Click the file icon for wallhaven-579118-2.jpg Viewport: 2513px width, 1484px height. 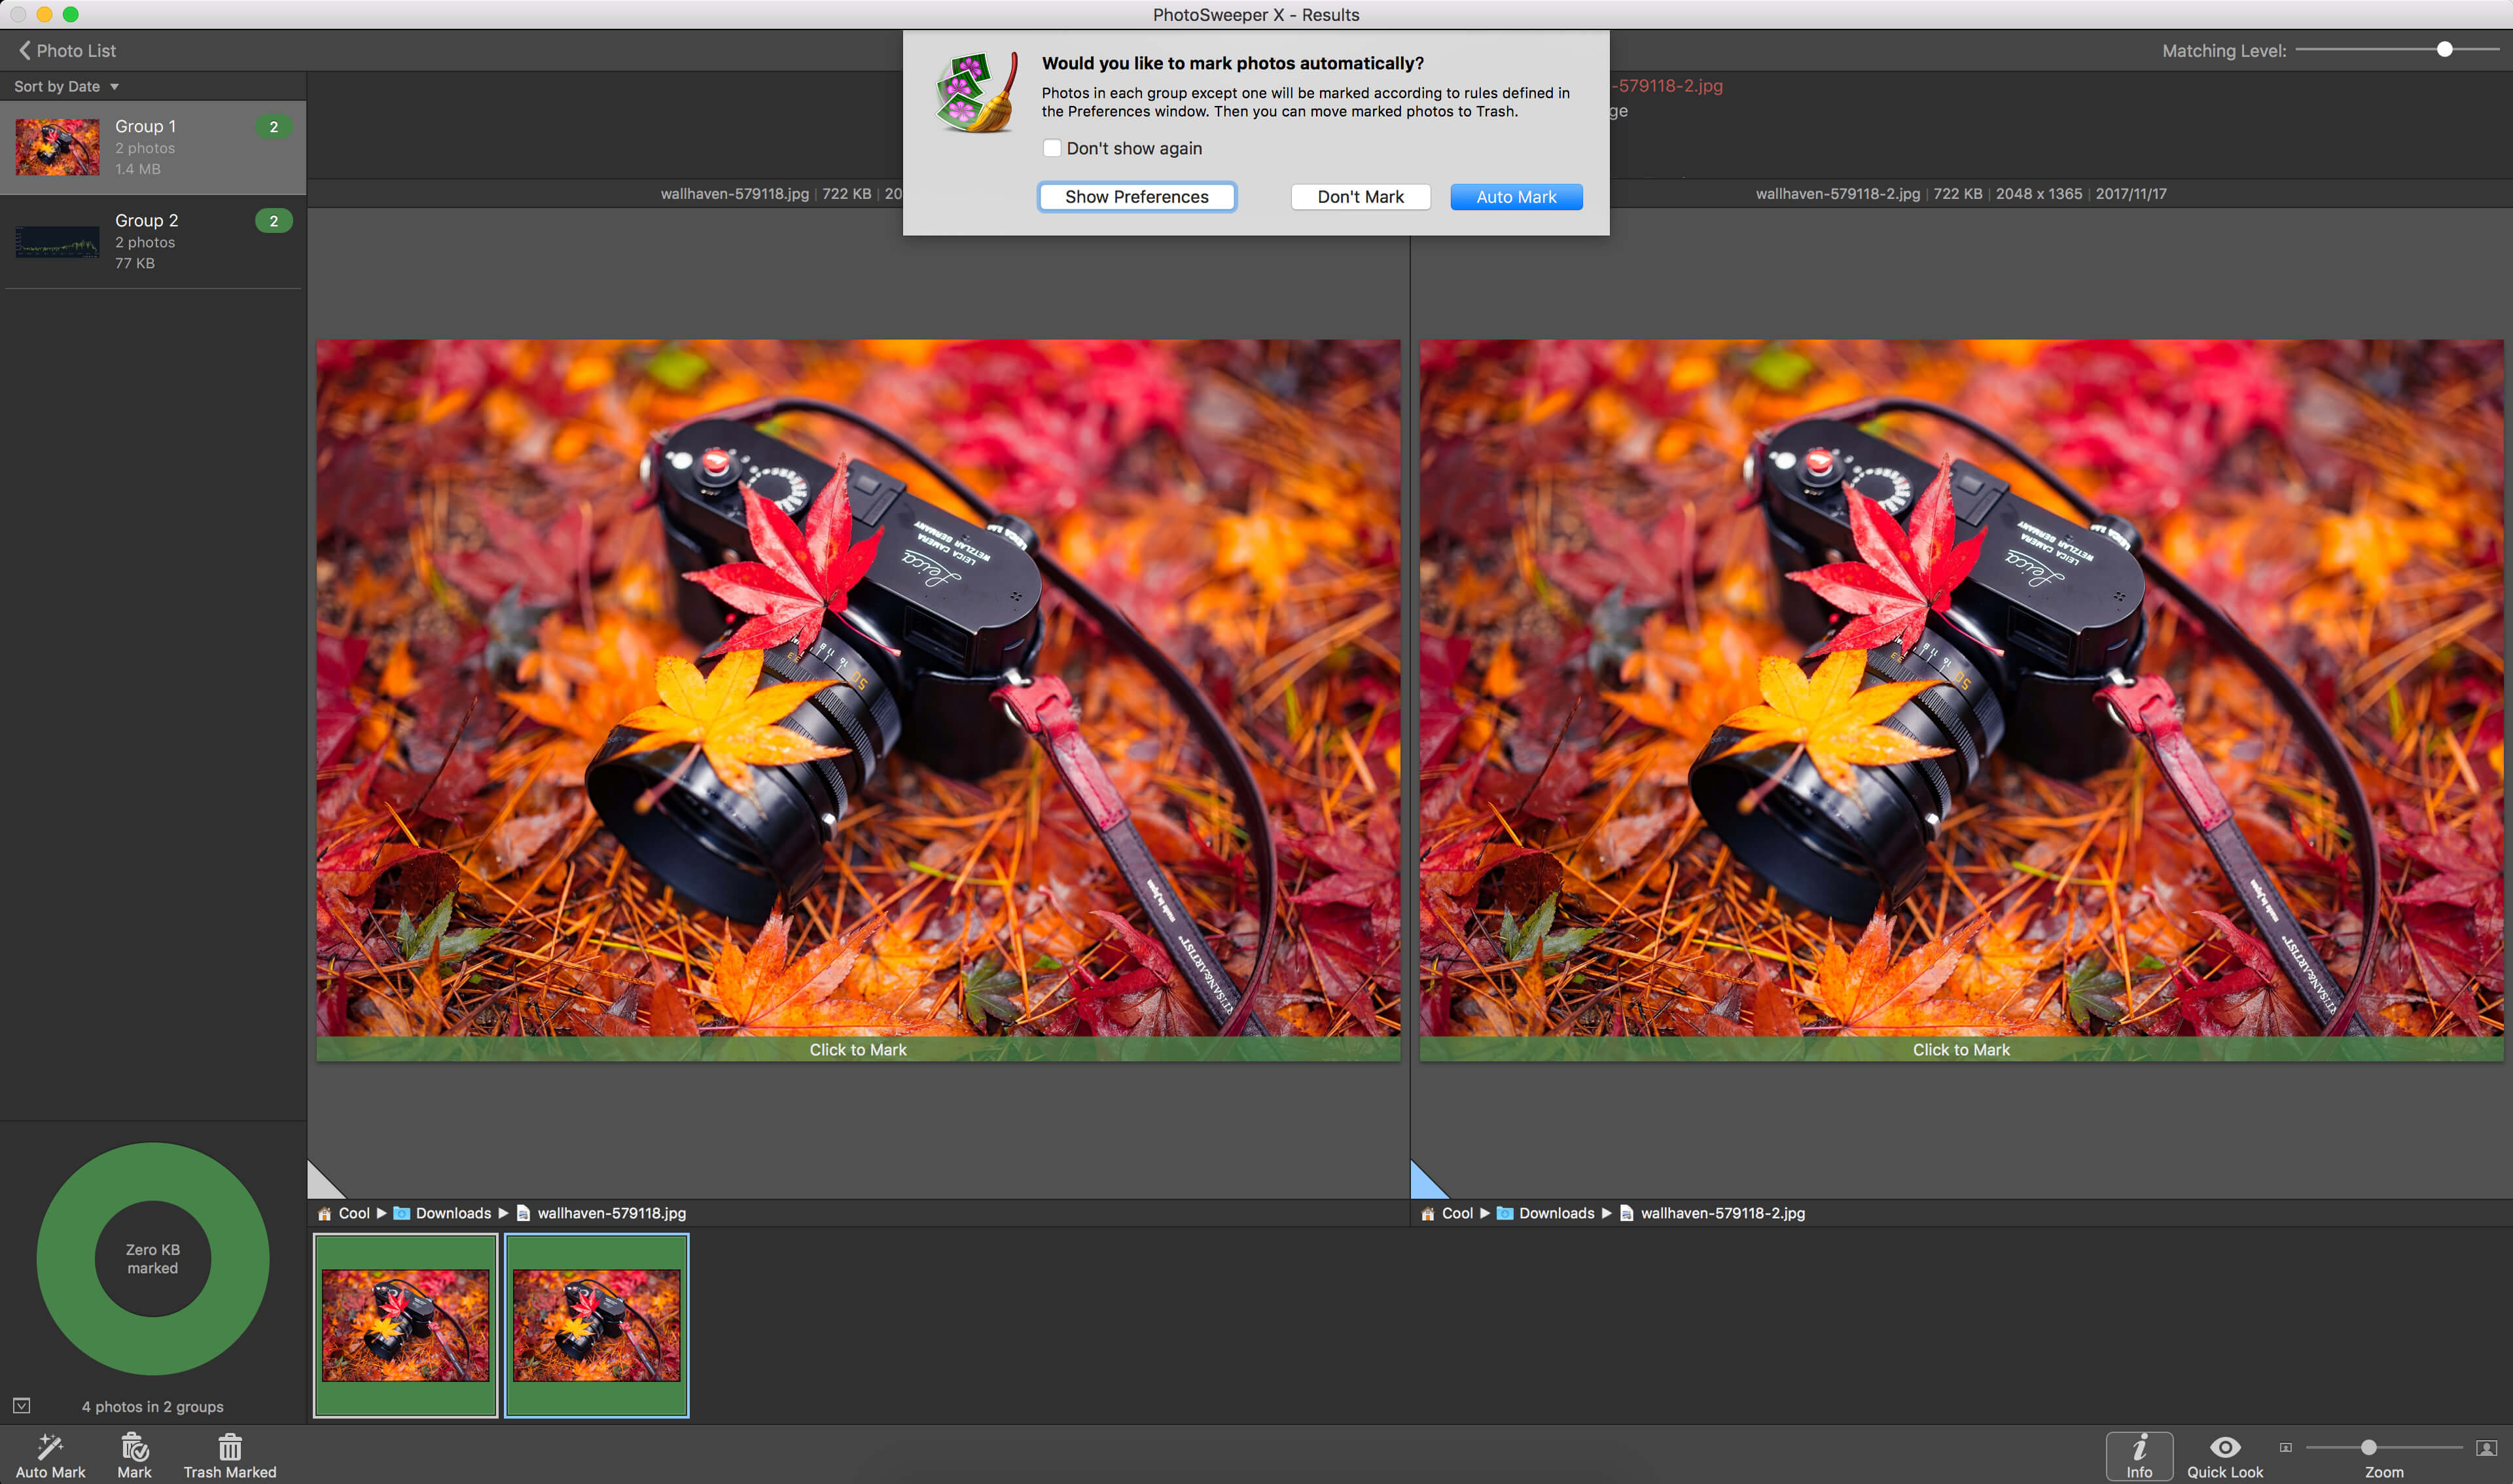pyautogui.click(x=1626, y=1213)
